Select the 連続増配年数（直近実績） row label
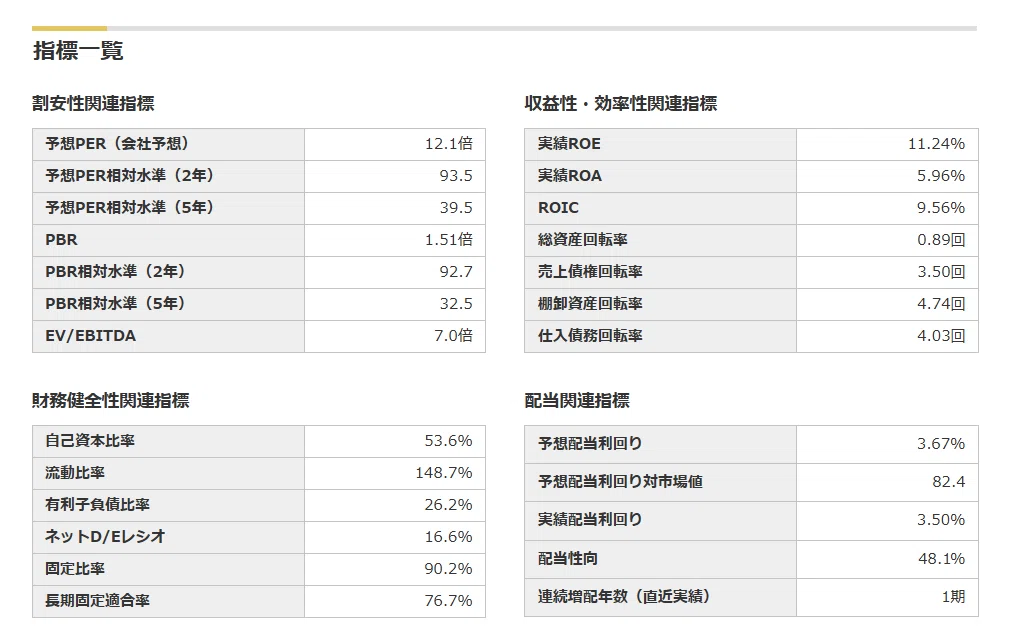Viewport: 1018px width, 637px height. [x=623, y=596]
